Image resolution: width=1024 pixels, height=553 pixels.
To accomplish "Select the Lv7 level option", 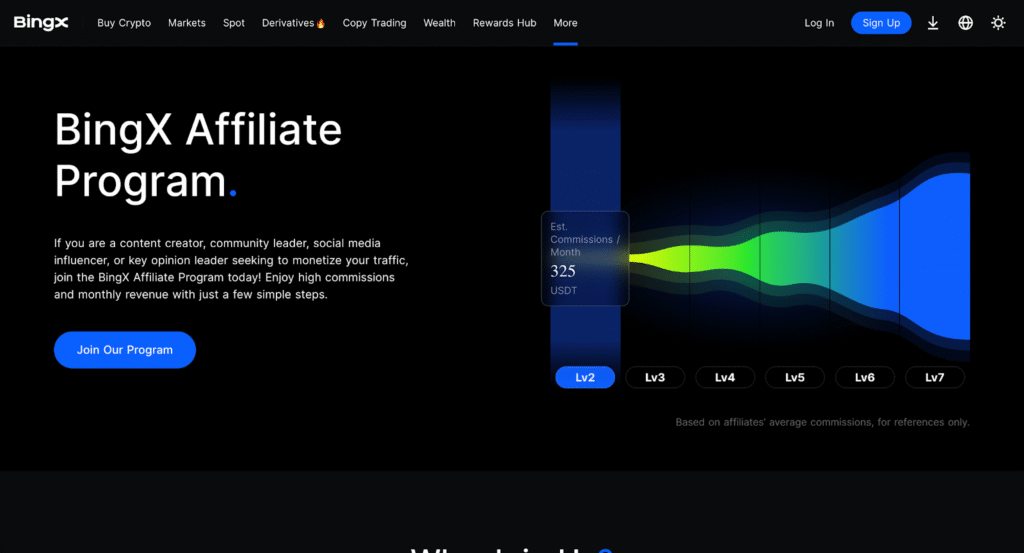I will [935, 377].
